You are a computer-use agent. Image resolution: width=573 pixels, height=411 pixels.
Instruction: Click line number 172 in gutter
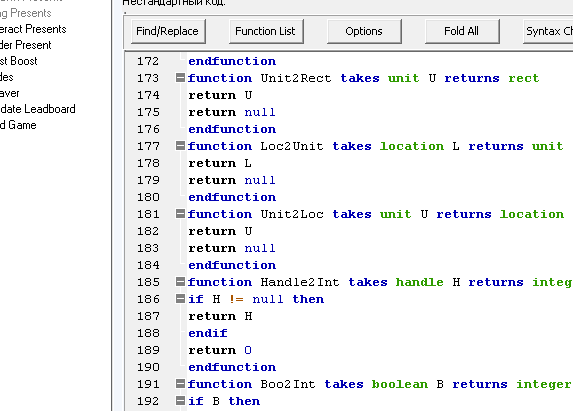[x=148, y=61]
